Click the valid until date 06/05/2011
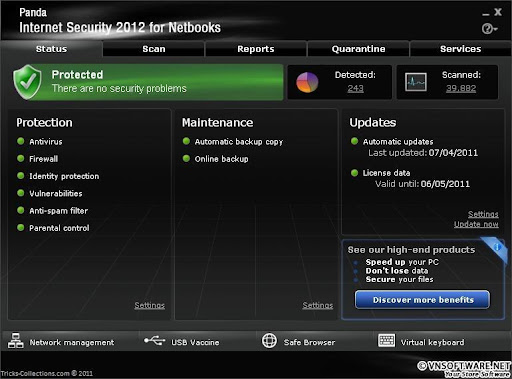 [x=445, y=184]
